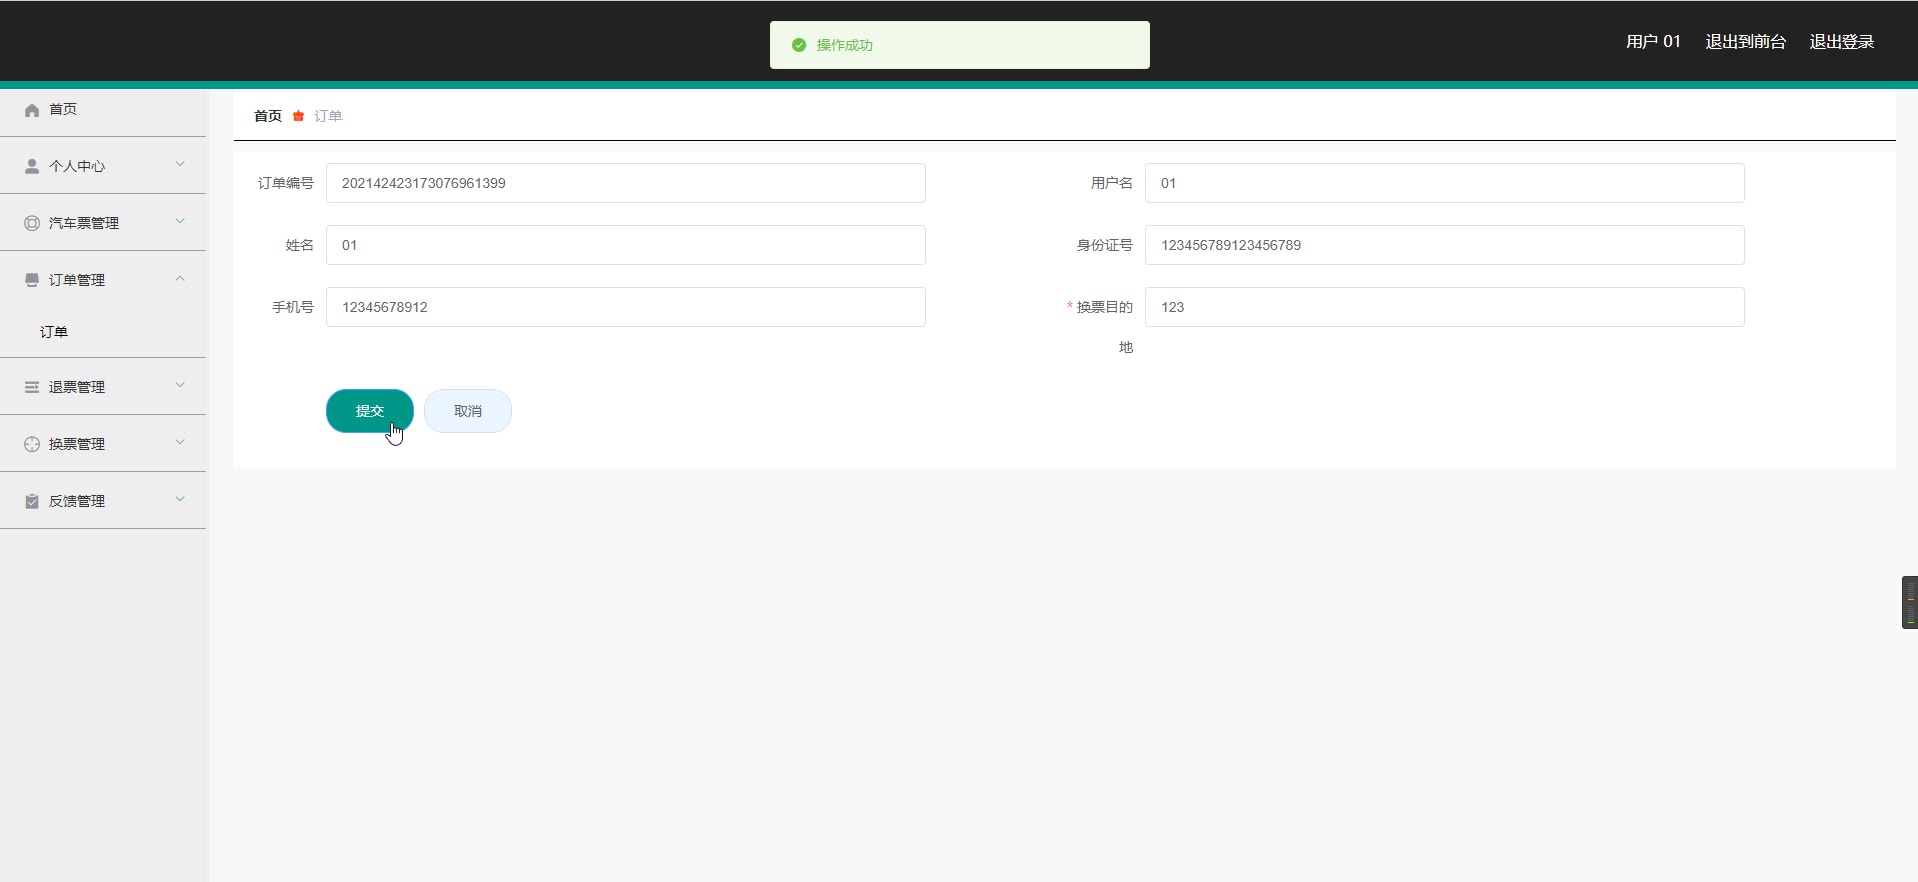Open the 个人中心 menu item
The width and height of the screenshot is (1918, 882).
(103, 166)
